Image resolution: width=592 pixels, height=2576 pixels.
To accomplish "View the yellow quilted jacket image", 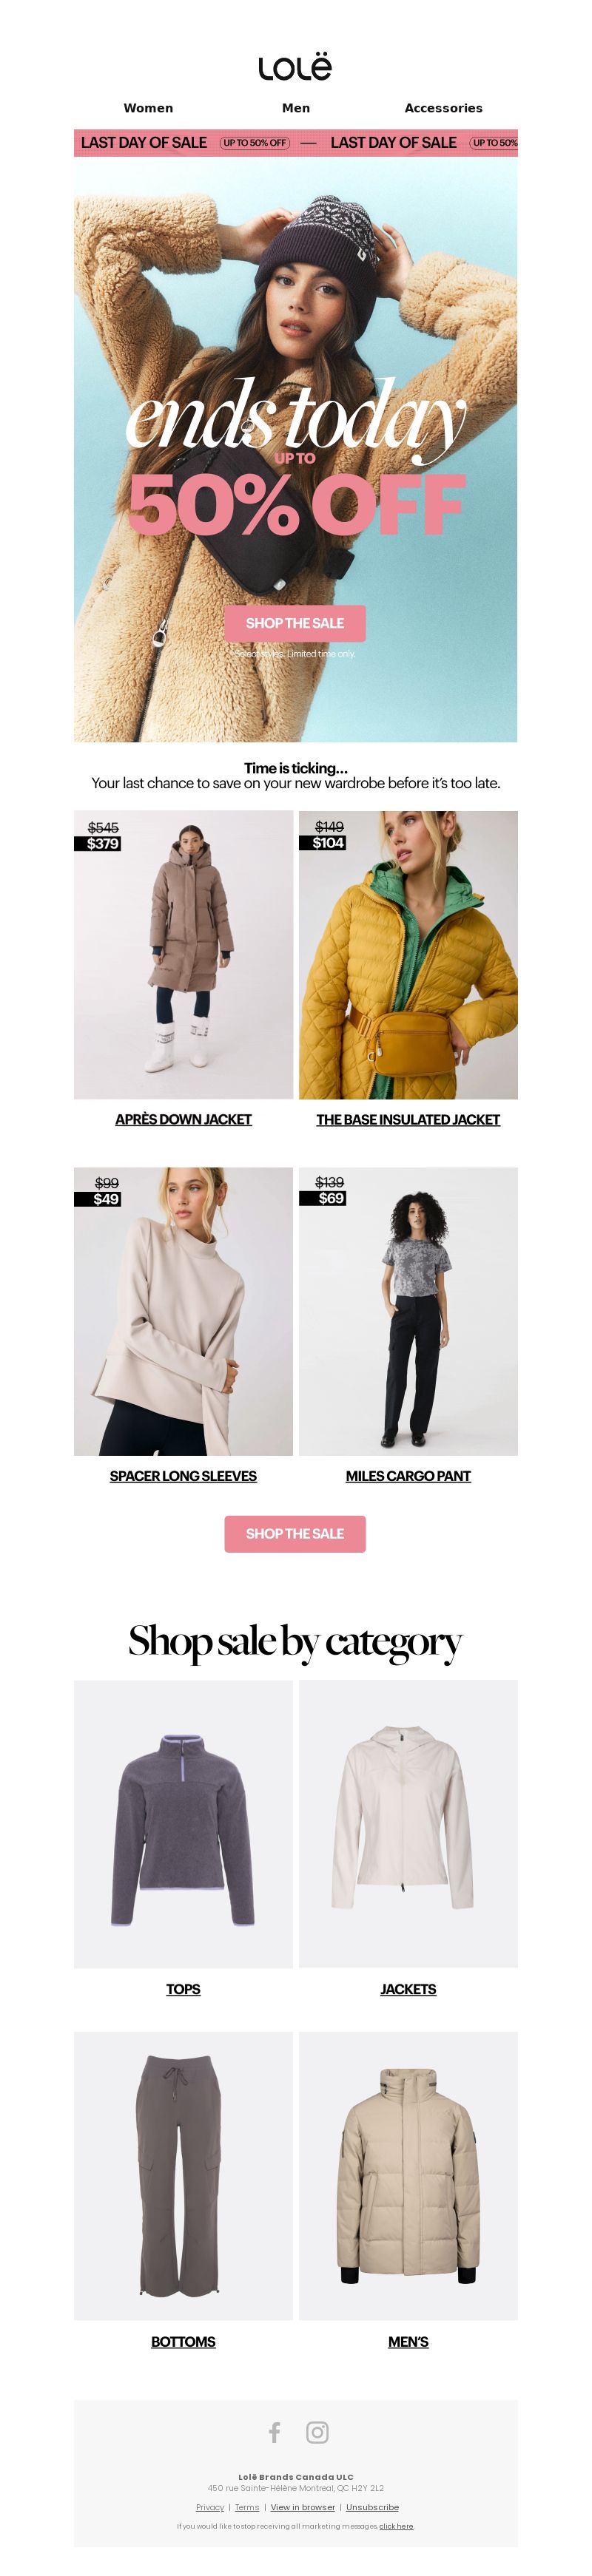I will click(408, 955).
